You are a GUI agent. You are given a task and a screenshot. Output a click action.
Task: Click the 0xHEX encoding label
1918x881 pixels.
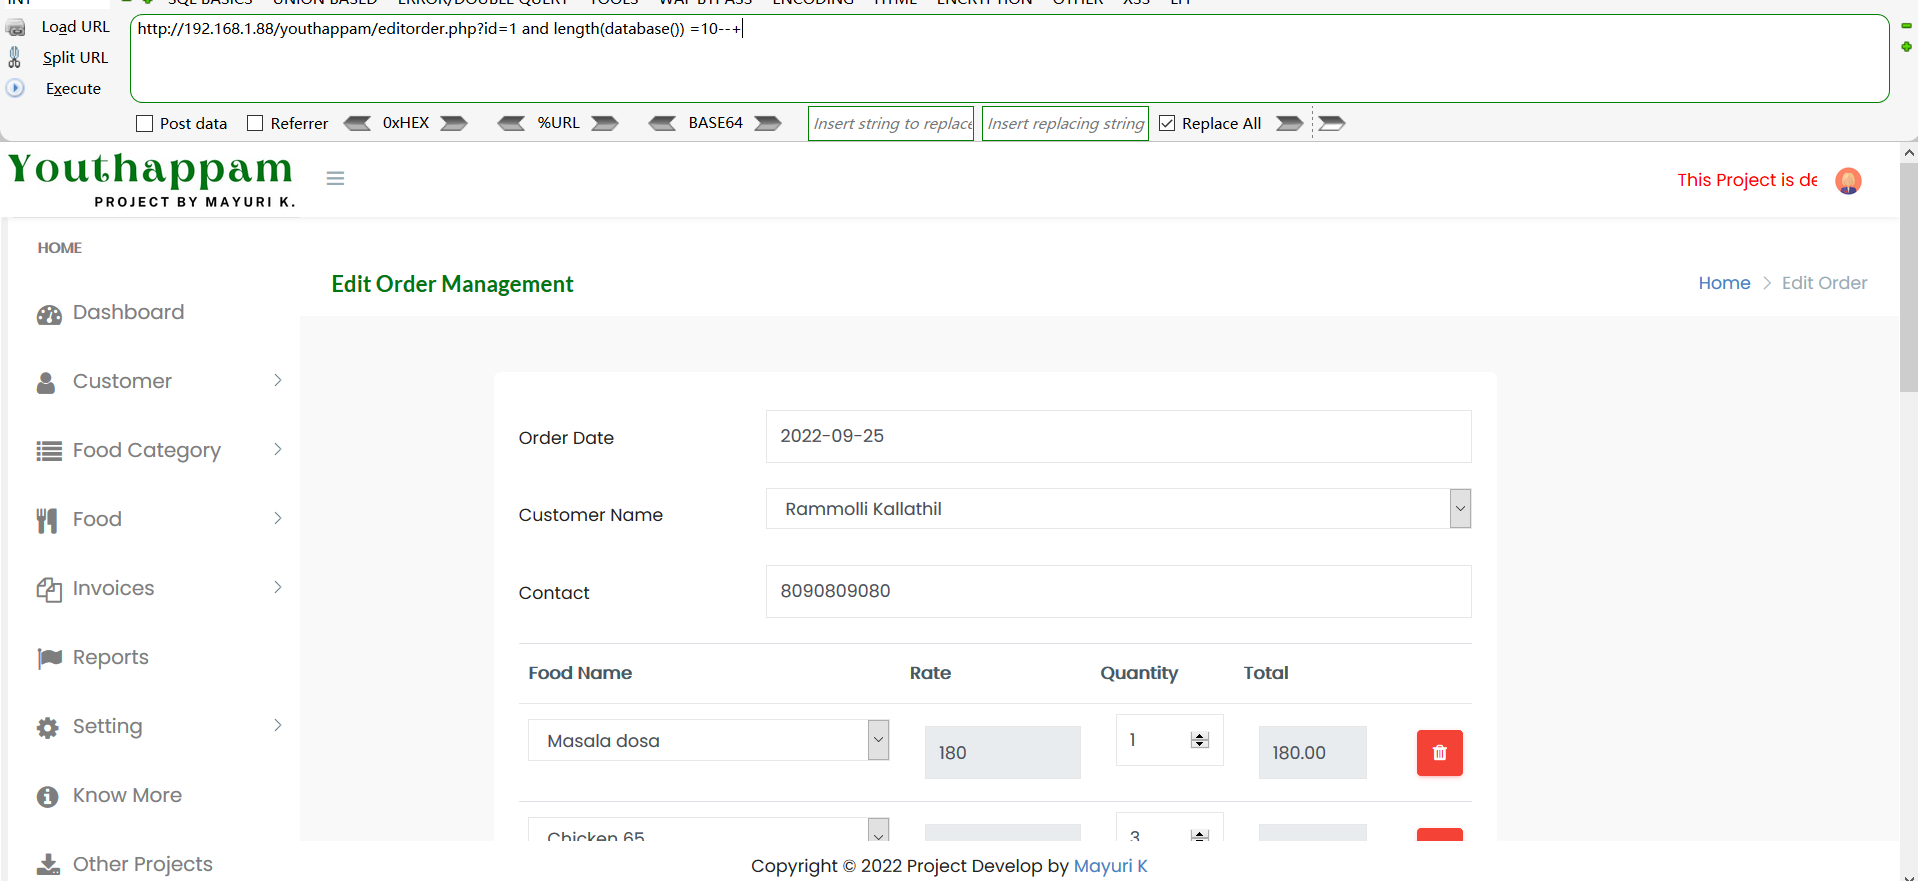pos(406,123)
